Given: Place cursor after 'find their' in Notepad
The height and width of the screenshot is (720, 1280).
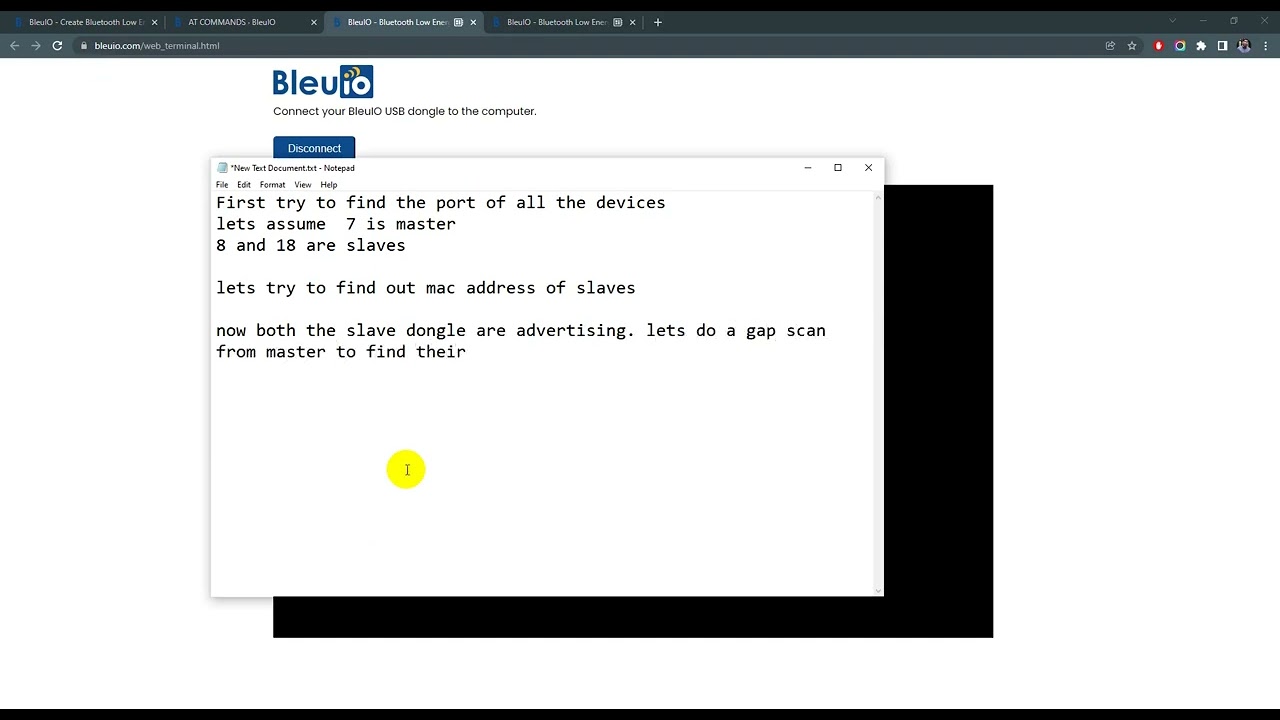Looking at the screenshot, I should click(x=467, y=352).
